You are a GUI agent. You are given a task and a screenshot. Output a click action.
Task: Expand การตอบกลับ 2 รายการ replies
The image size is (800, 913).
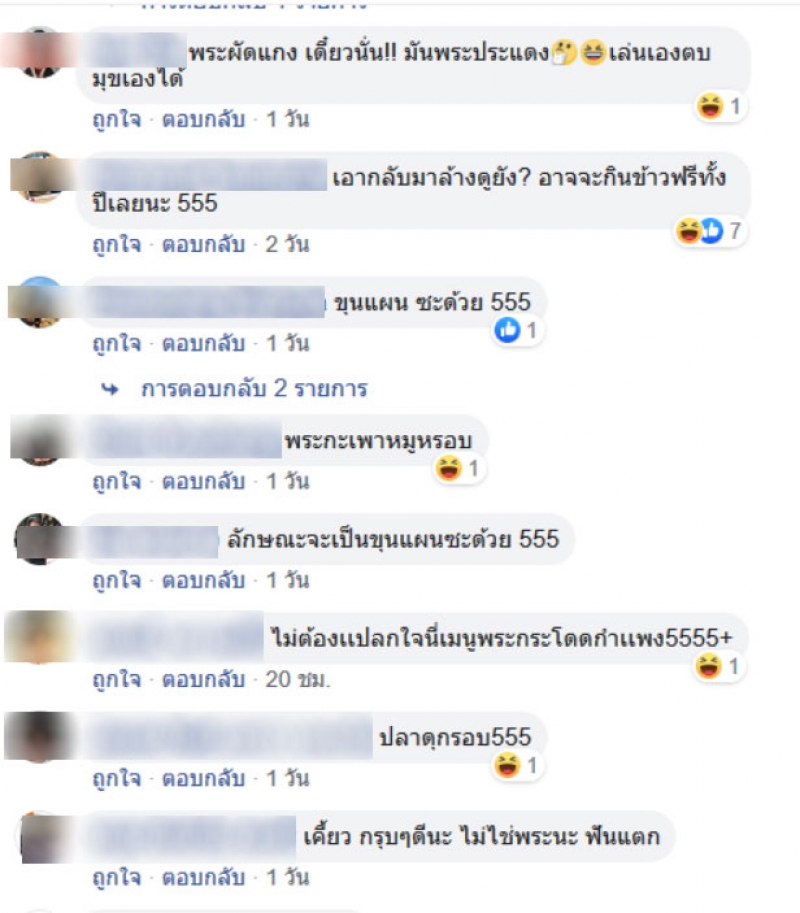click(254, 388)
